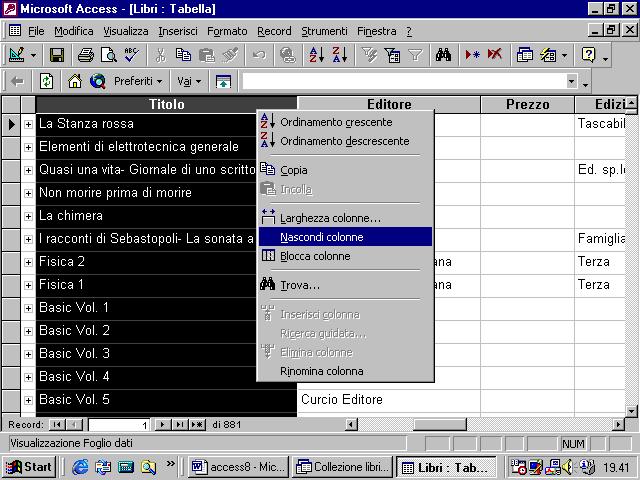Image resolution: width=640 pixels, height=480 pixels.
Task: Select Rinomina colonna menu entry
Action: (x=345, y=371)
